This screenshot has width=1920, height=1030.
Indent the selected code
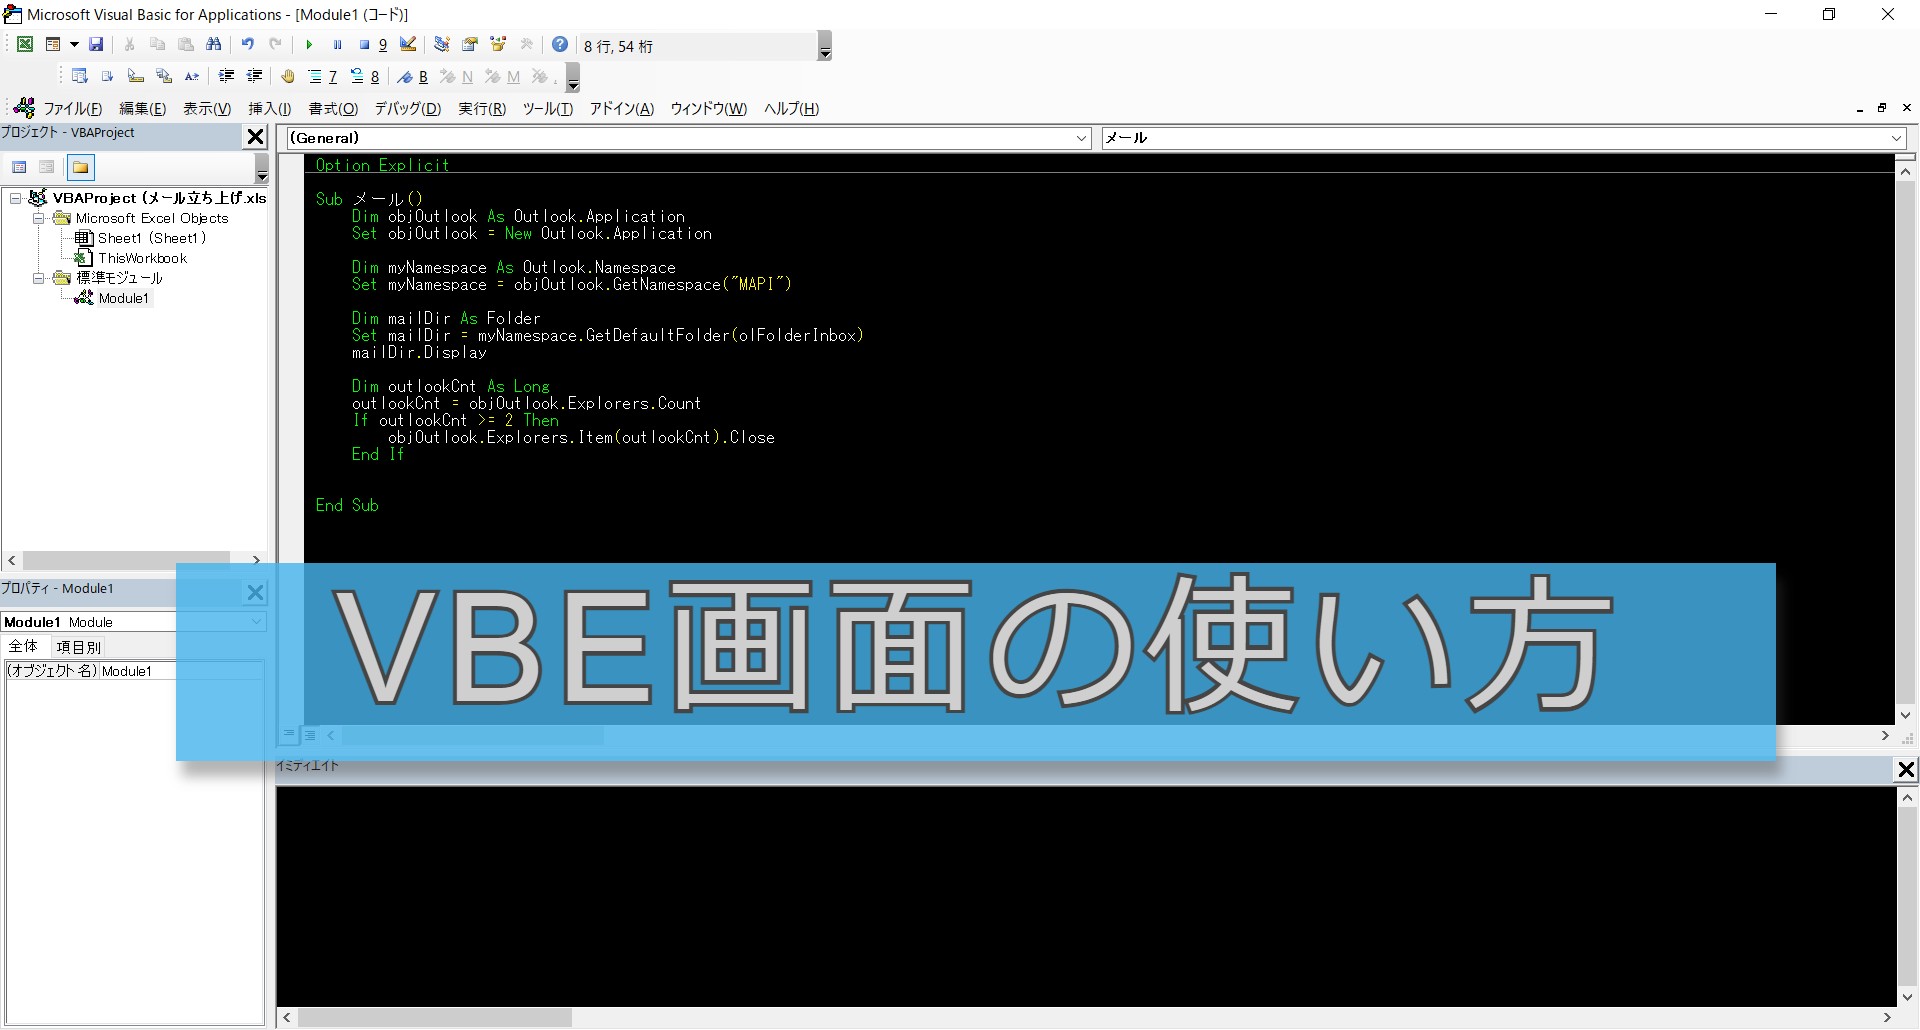227,77
